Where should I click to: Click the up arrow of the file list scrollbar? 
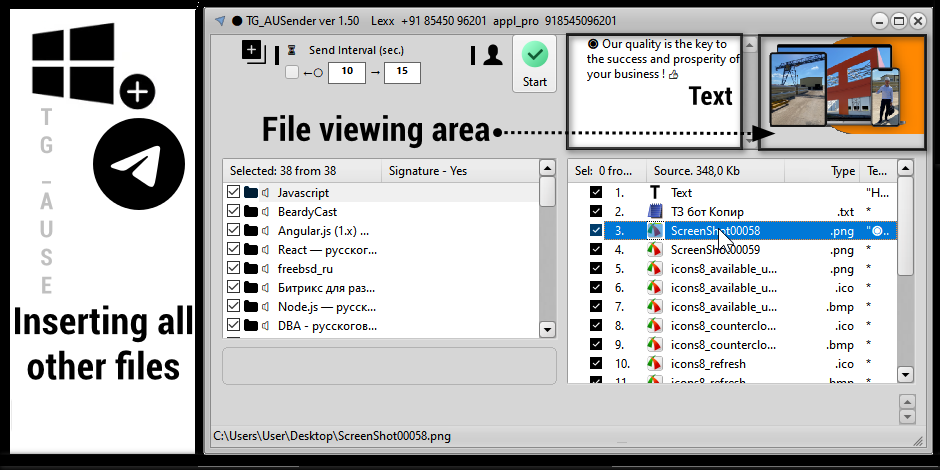click(906, 168)
